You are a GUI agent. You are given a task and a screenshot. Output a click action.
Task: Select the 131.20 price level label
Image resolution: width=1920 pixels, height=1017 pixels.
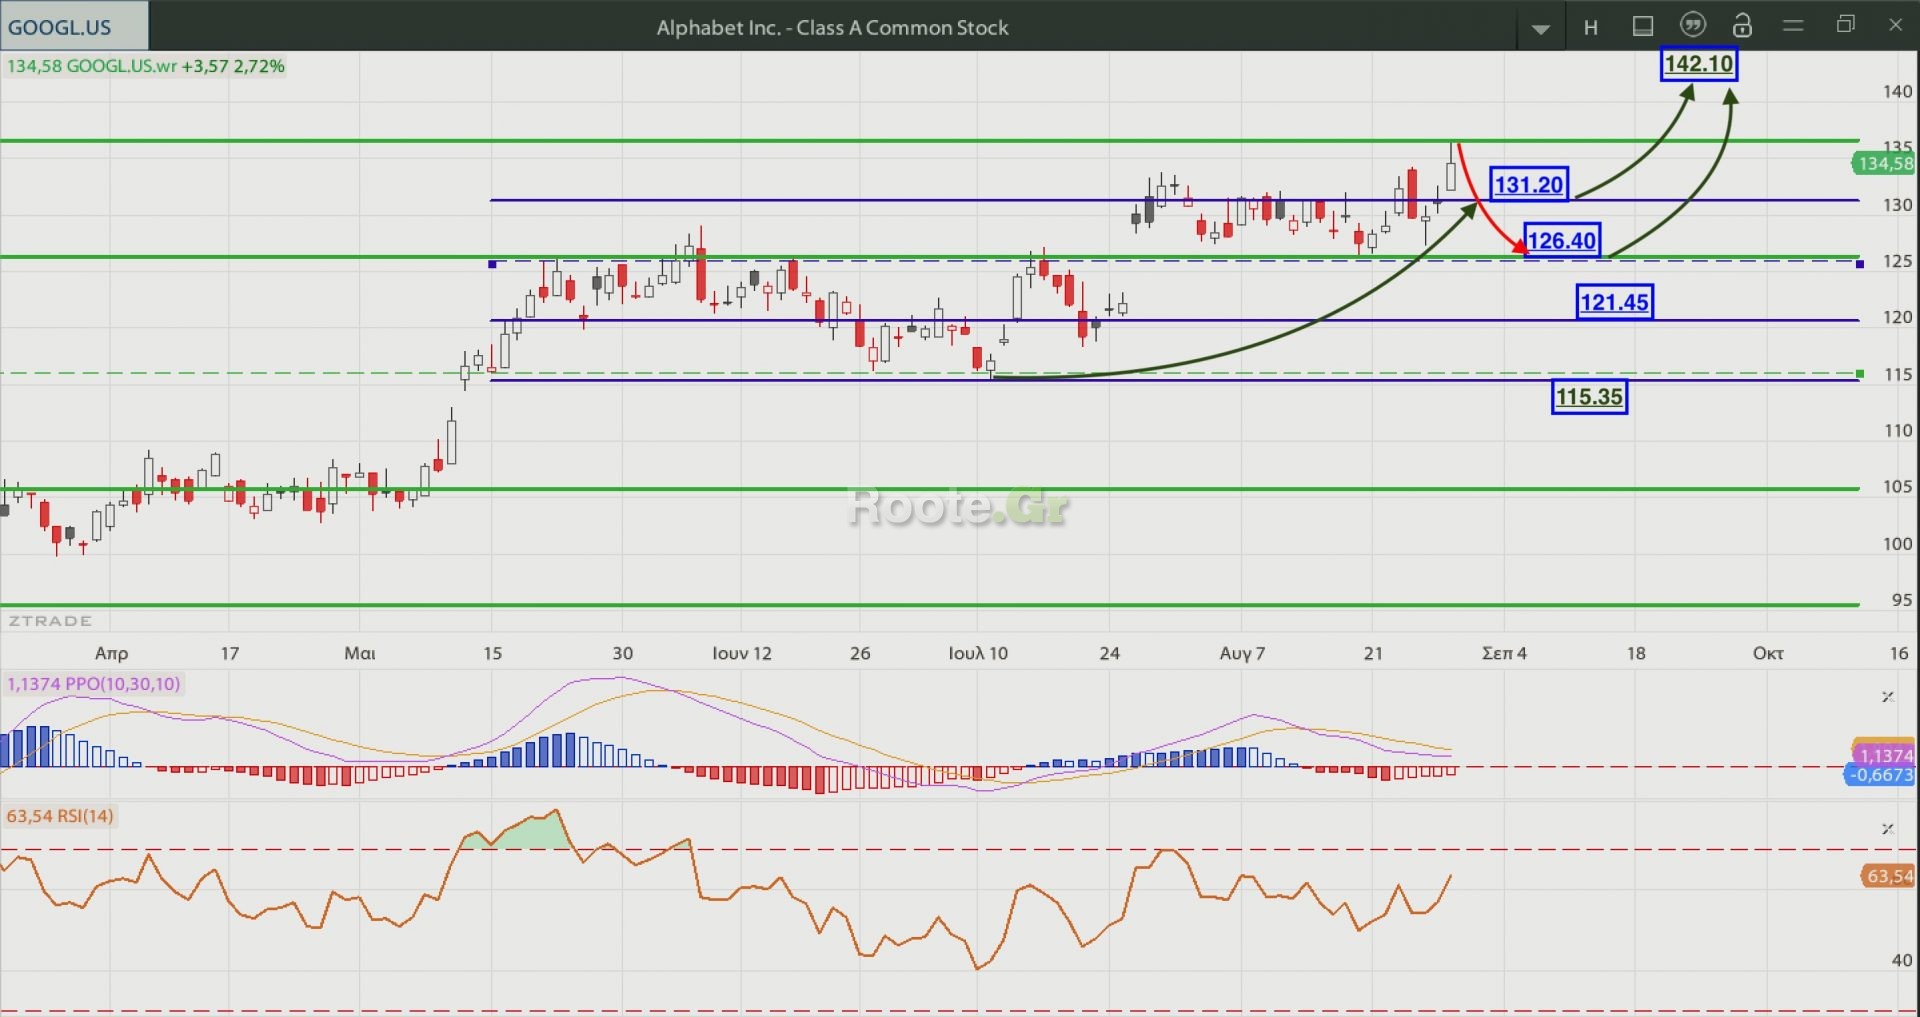point(1528,185)
